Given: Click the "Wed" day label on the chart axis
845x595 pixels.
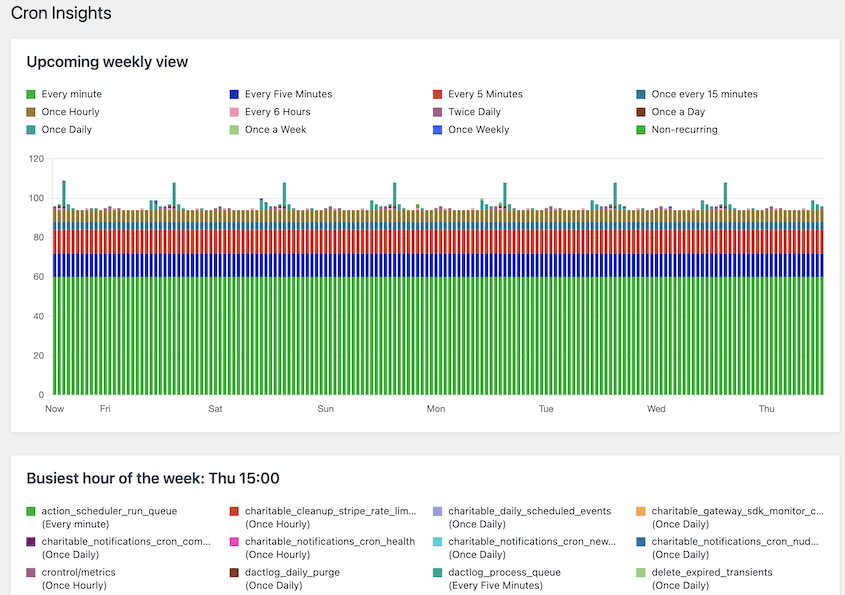Looking at the screenshot, I should tap(656, 409).
